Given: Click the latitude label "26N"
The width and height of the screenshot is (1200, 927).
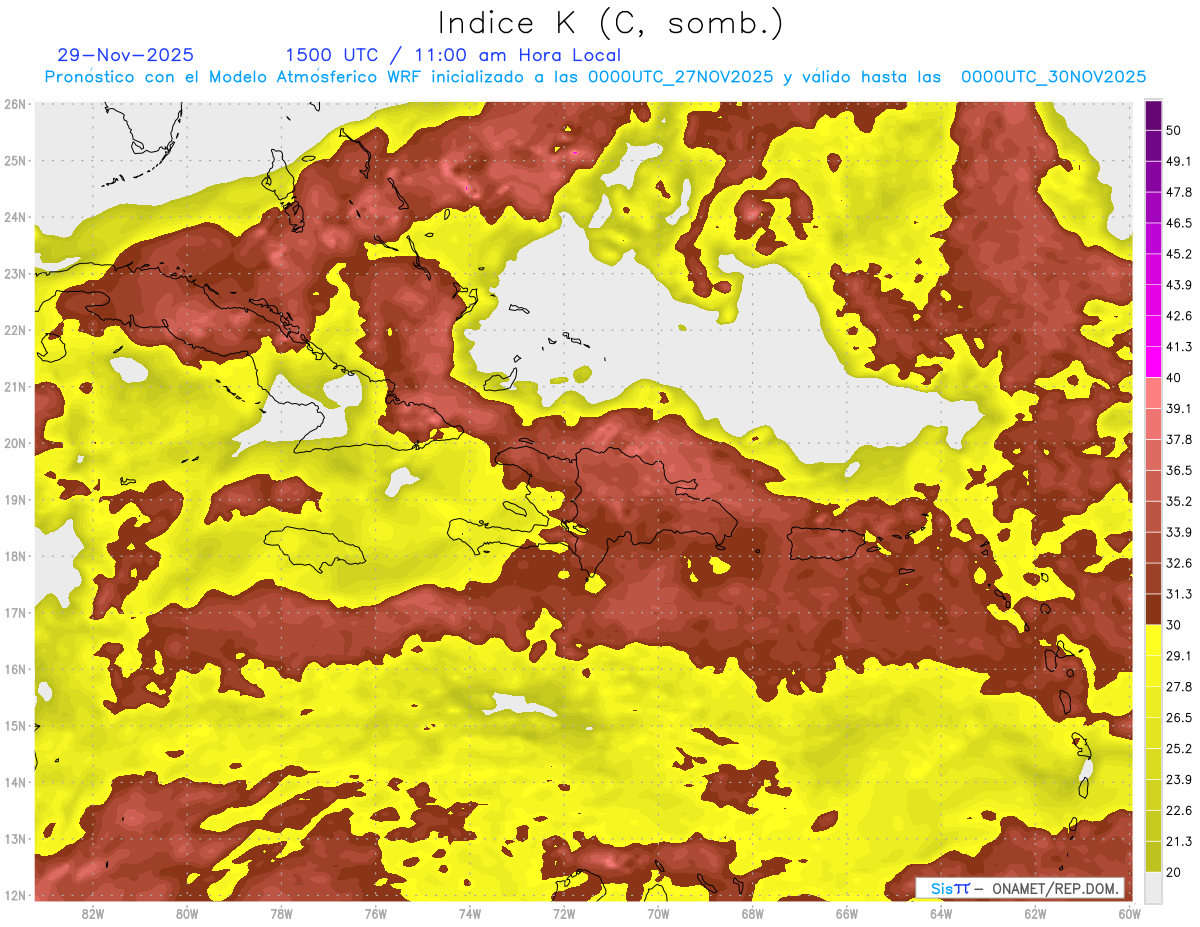Looking at the screenshot, I should point(15,104).
